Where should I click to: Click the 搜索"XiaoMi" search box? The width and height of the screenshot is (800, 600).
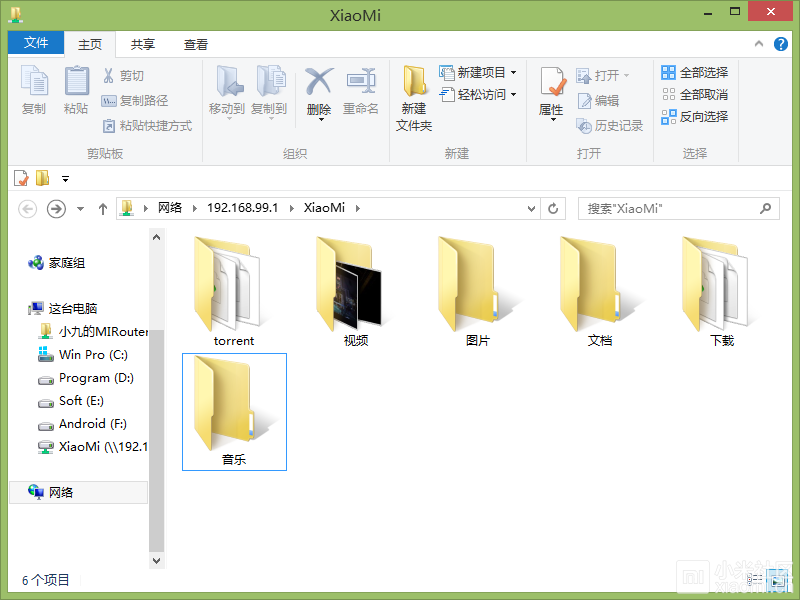point(668,209)
